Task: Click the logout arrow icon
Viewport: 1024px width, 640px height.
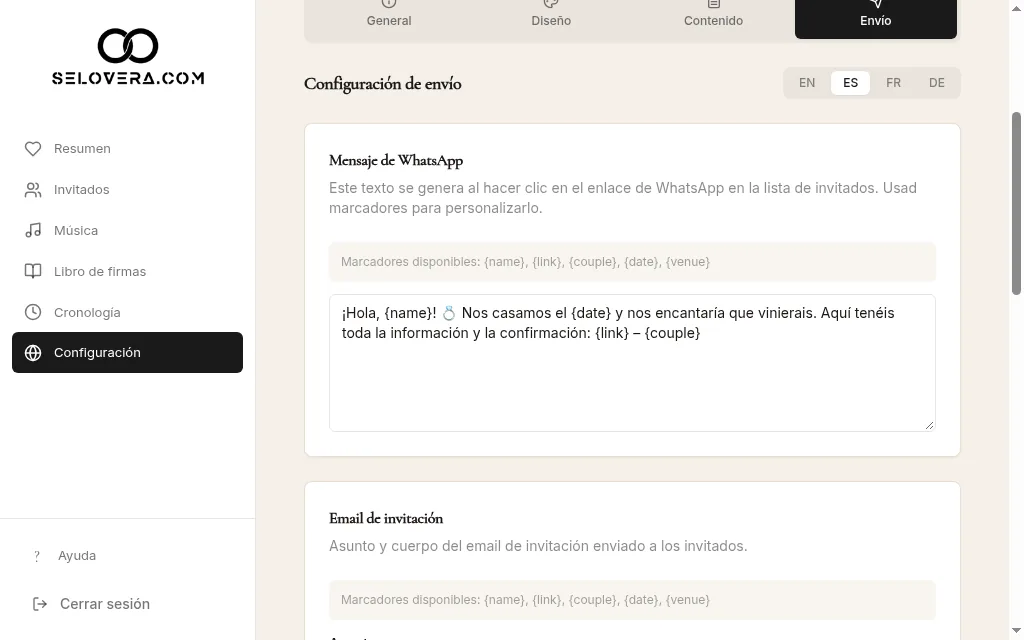Action: tap(40, 604)
